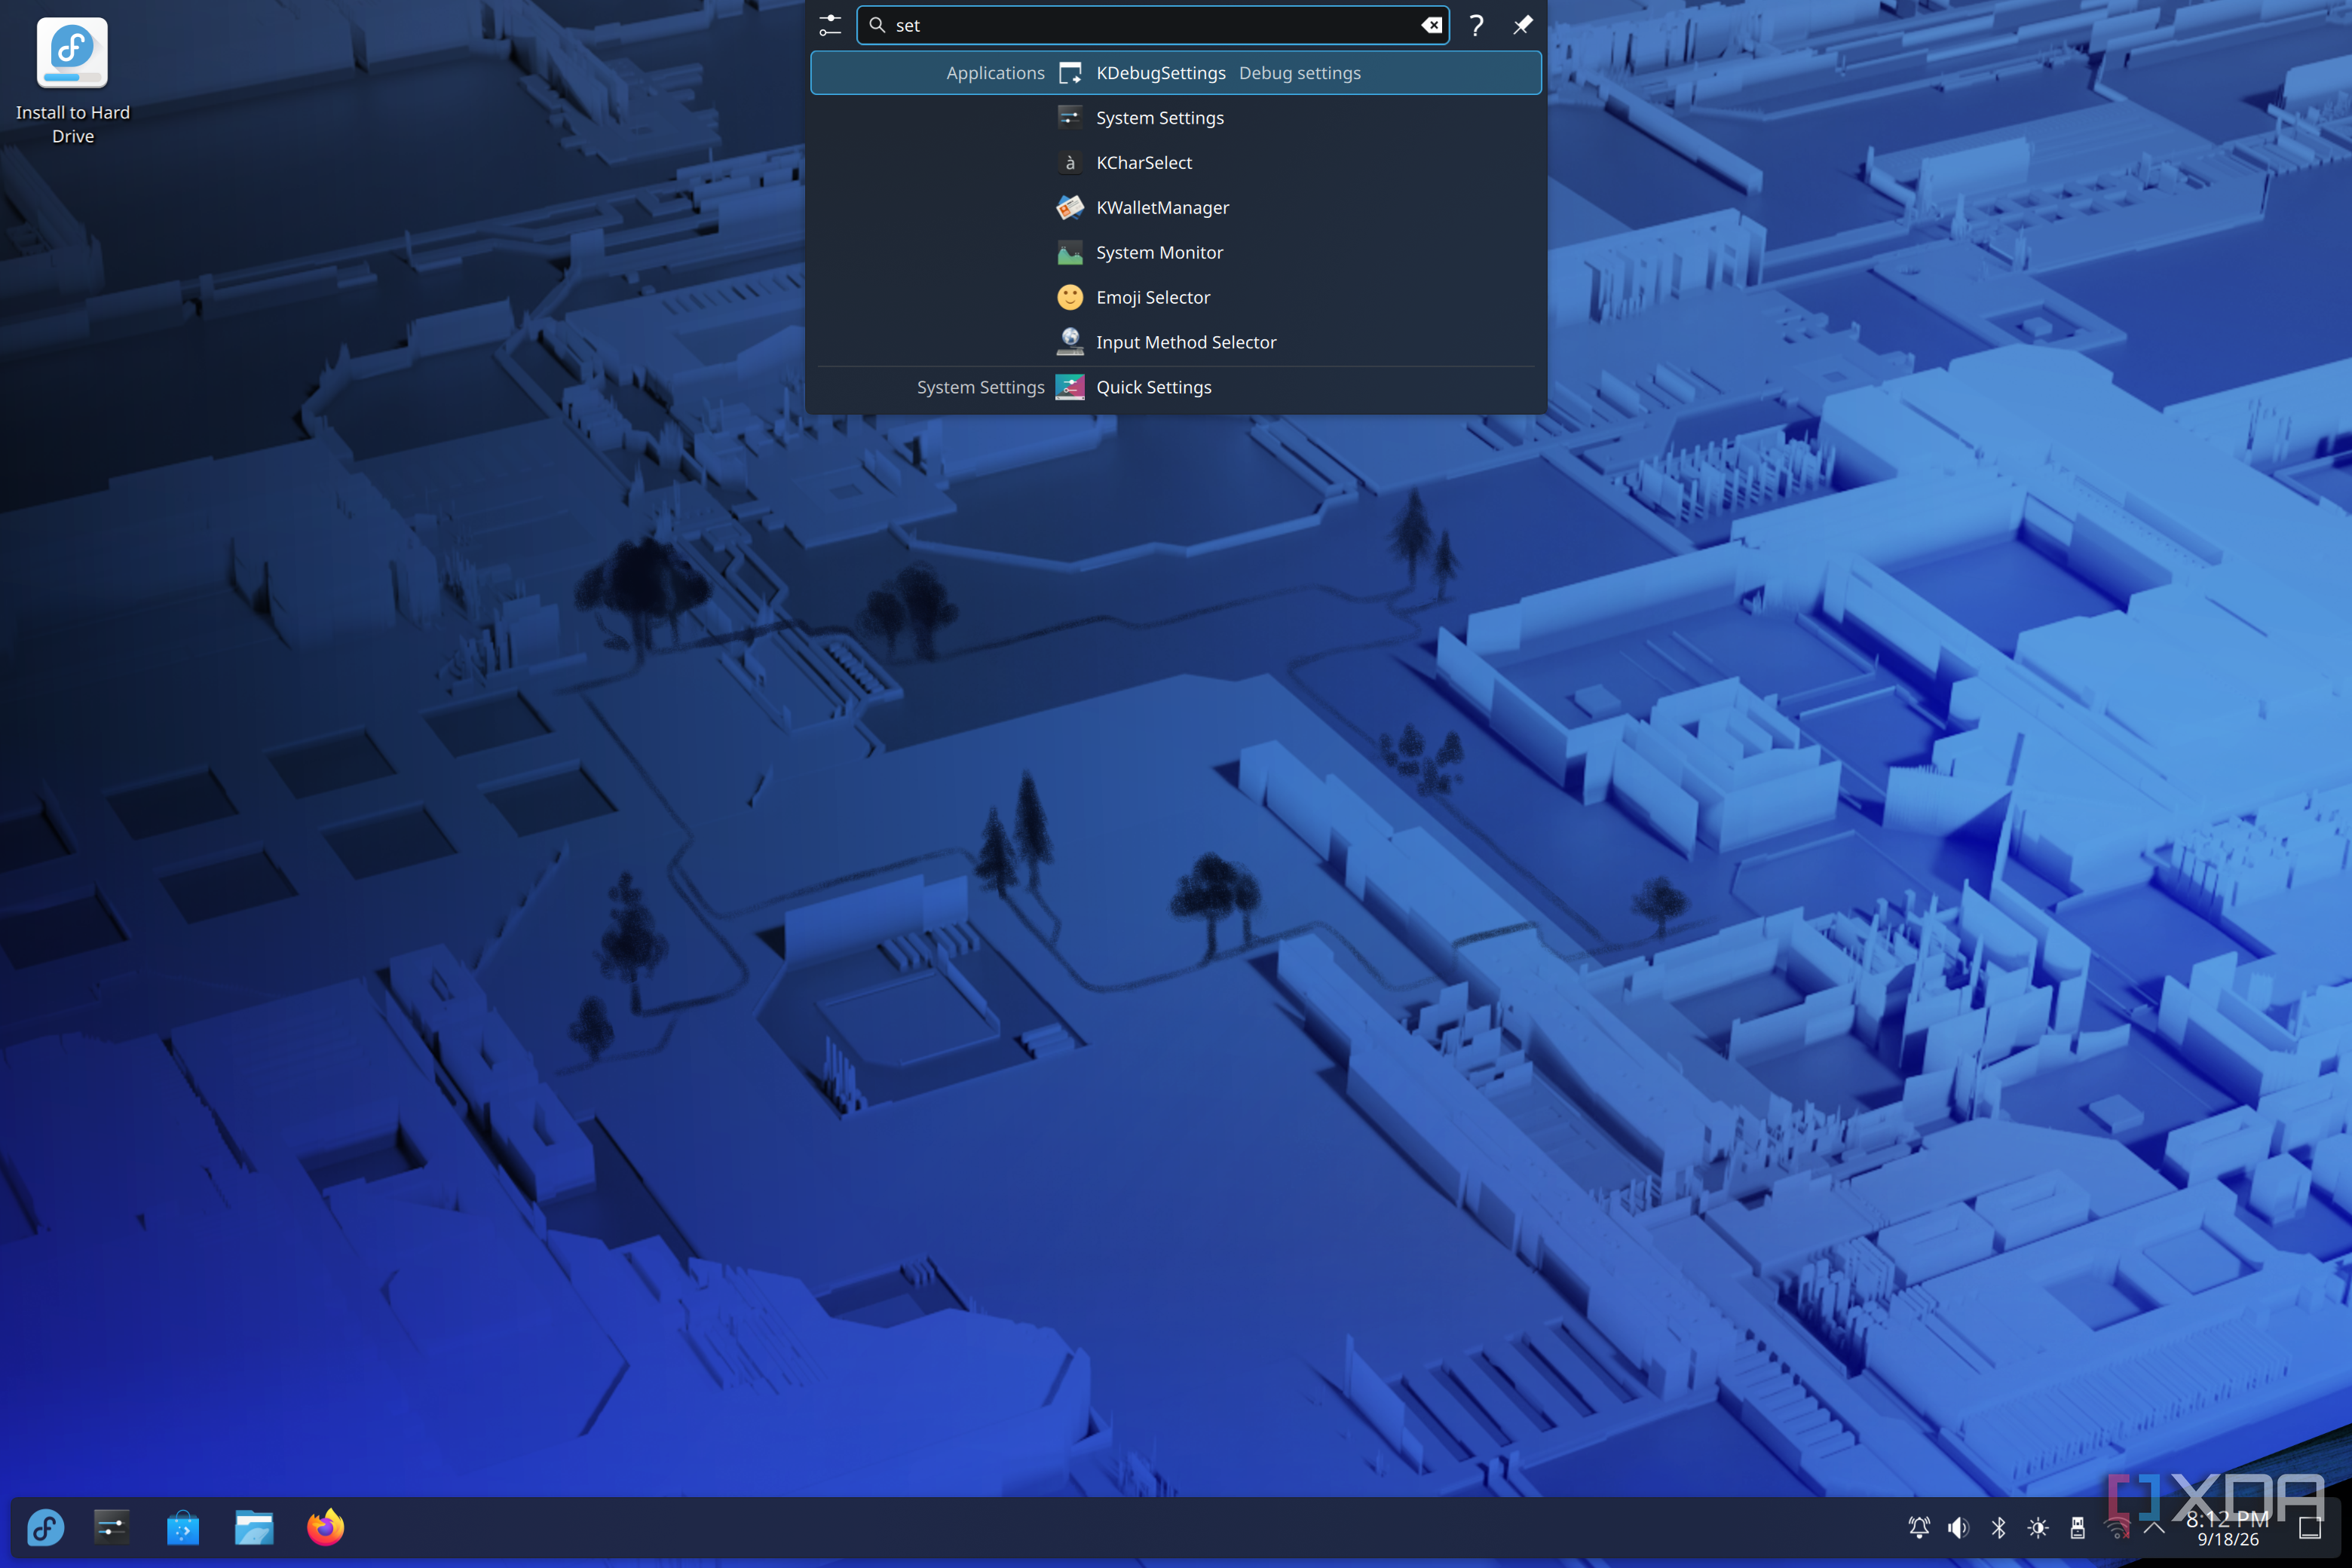Open the clock showing 8:12 PM
The height and width of the screenshot is (1568, 2352).
tap(2227, 1528)
